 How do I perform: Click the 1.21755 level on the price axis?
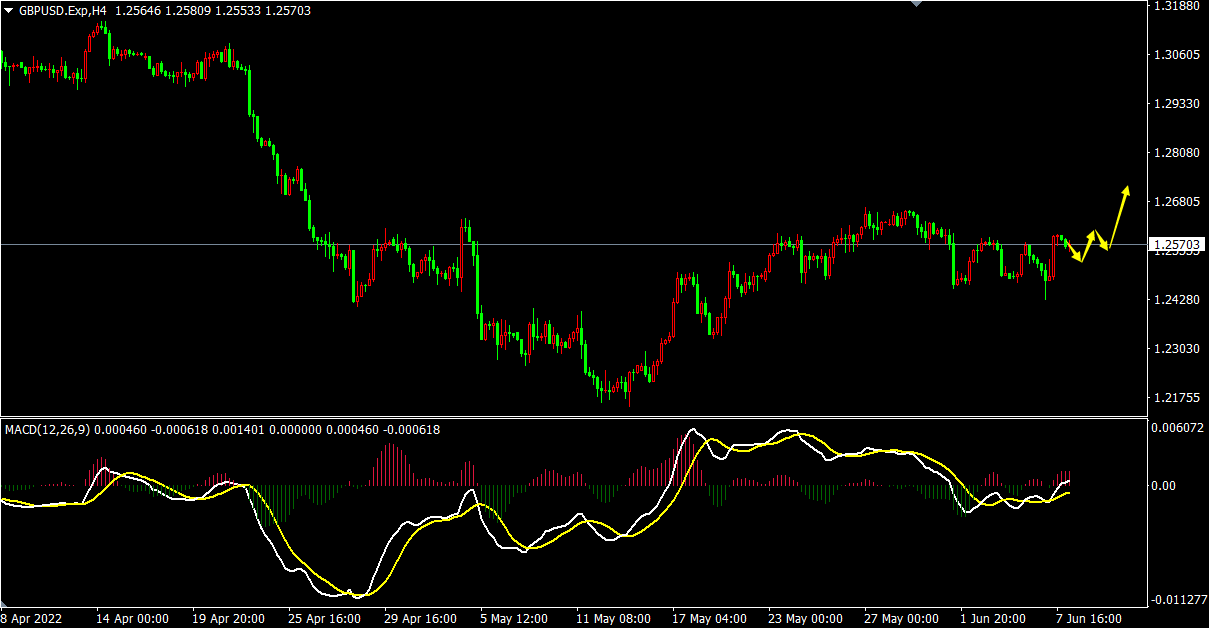(x=1177, y=398)
